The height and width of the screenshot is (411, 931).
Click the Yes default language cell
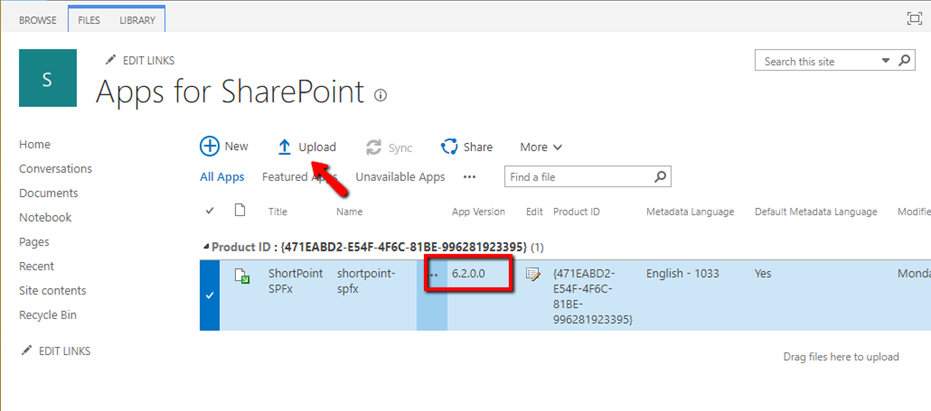(762, 274)
